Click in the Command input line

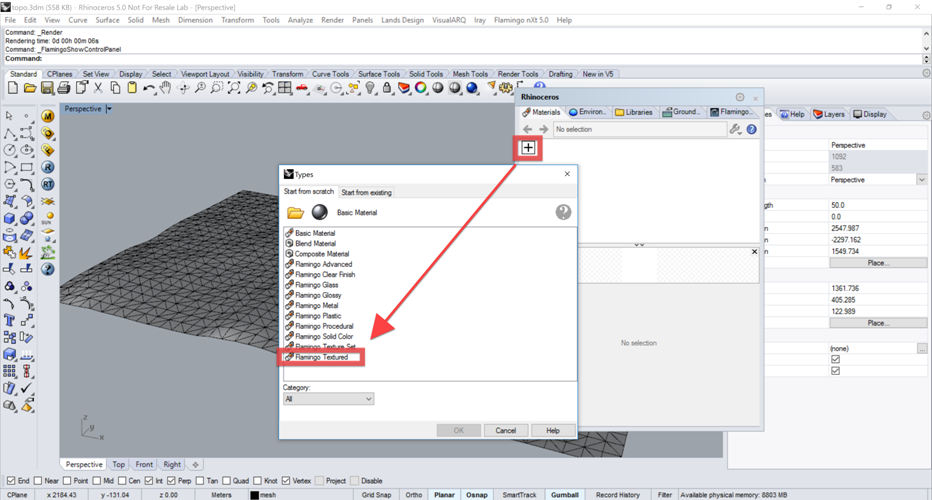point(464,58)
